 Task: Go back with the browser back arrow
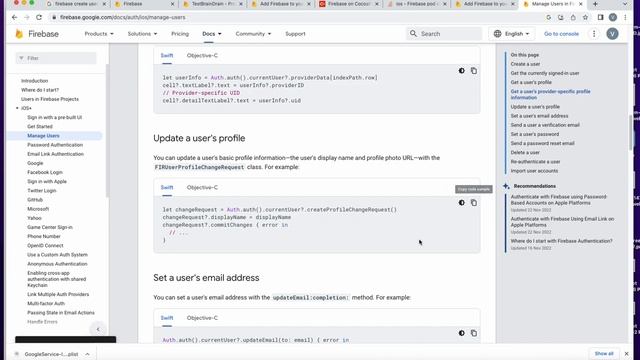(x=15, y=18)
